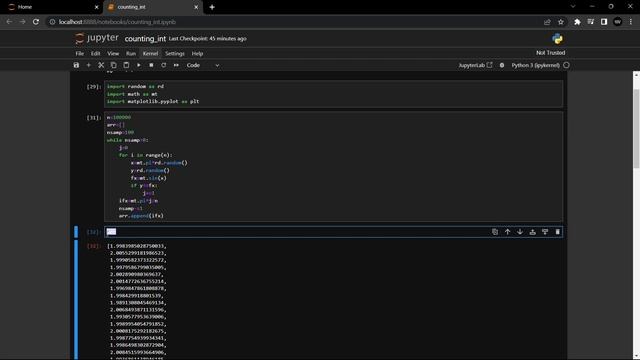Open a new browser tab
Screen dimensions: 640x360
click(x=212, y=7)
